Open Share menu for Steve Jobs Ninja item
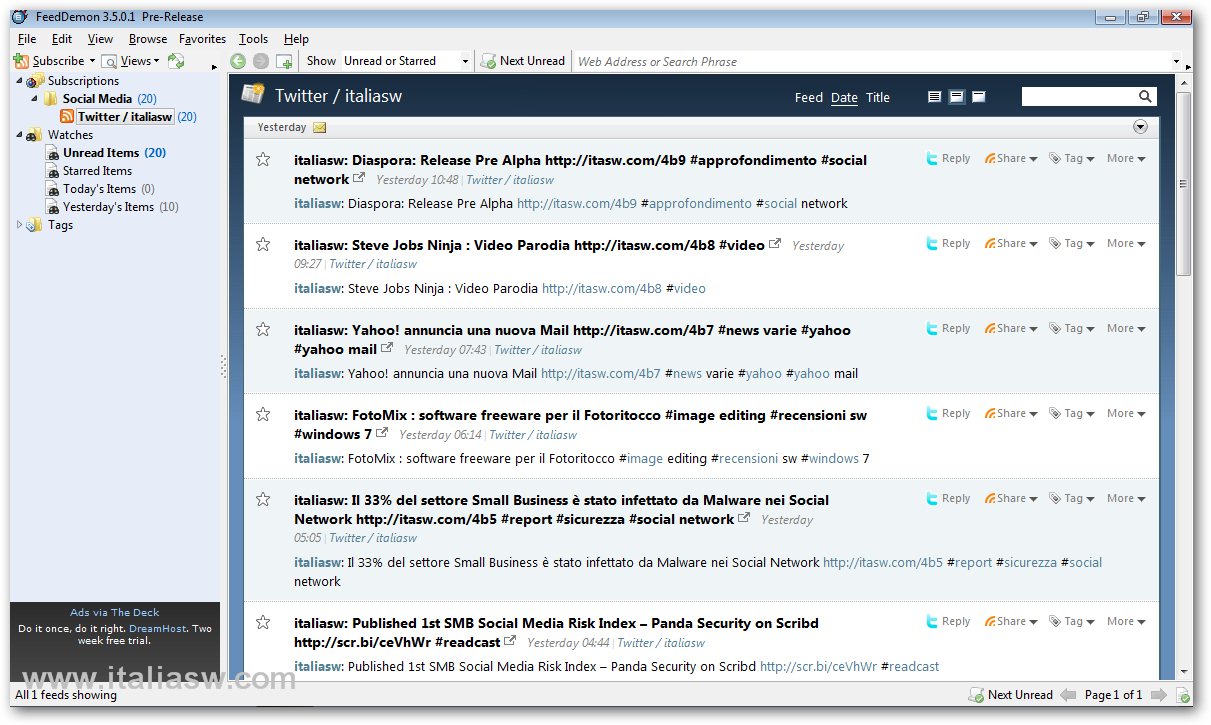The height and width of the screenshot is (725, 1211). pyautogui.click(x=1011, y=243)
